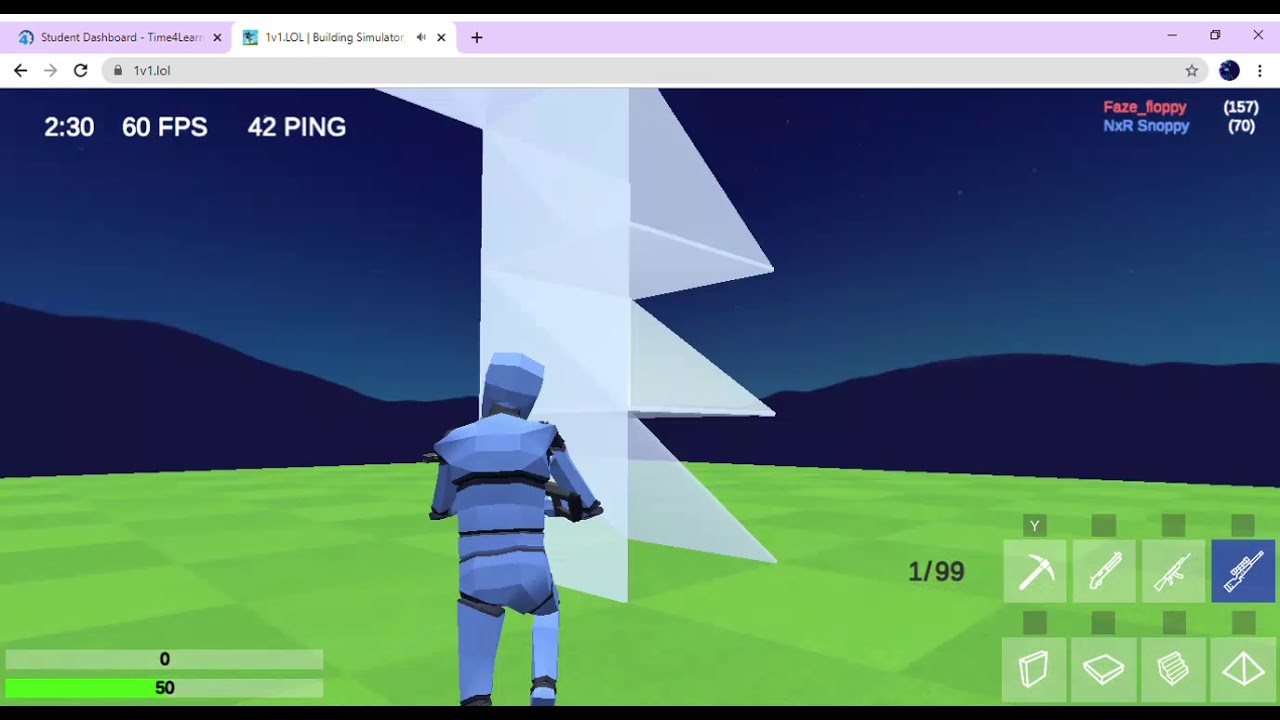Open the Chrome profile avatar

pyautogui.click(x=1229, y=70)
